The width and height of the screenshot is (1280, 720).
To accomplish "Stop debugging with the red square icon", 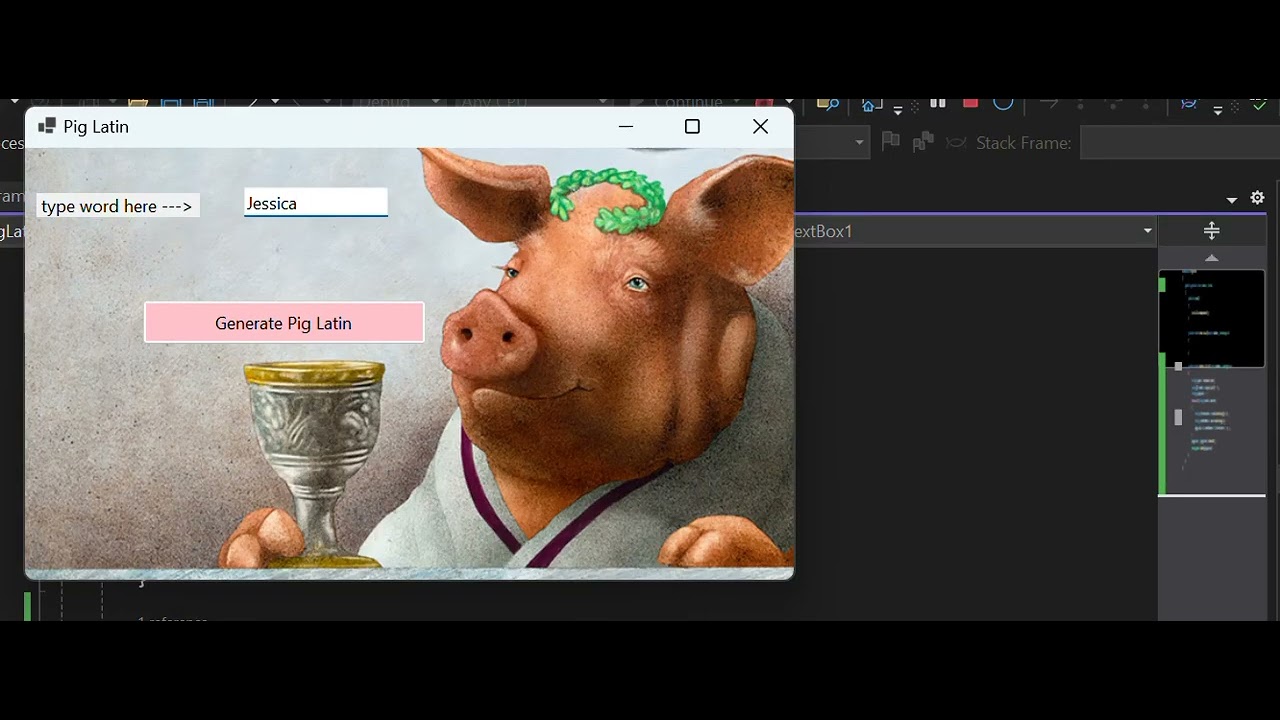I will point(970,102).
